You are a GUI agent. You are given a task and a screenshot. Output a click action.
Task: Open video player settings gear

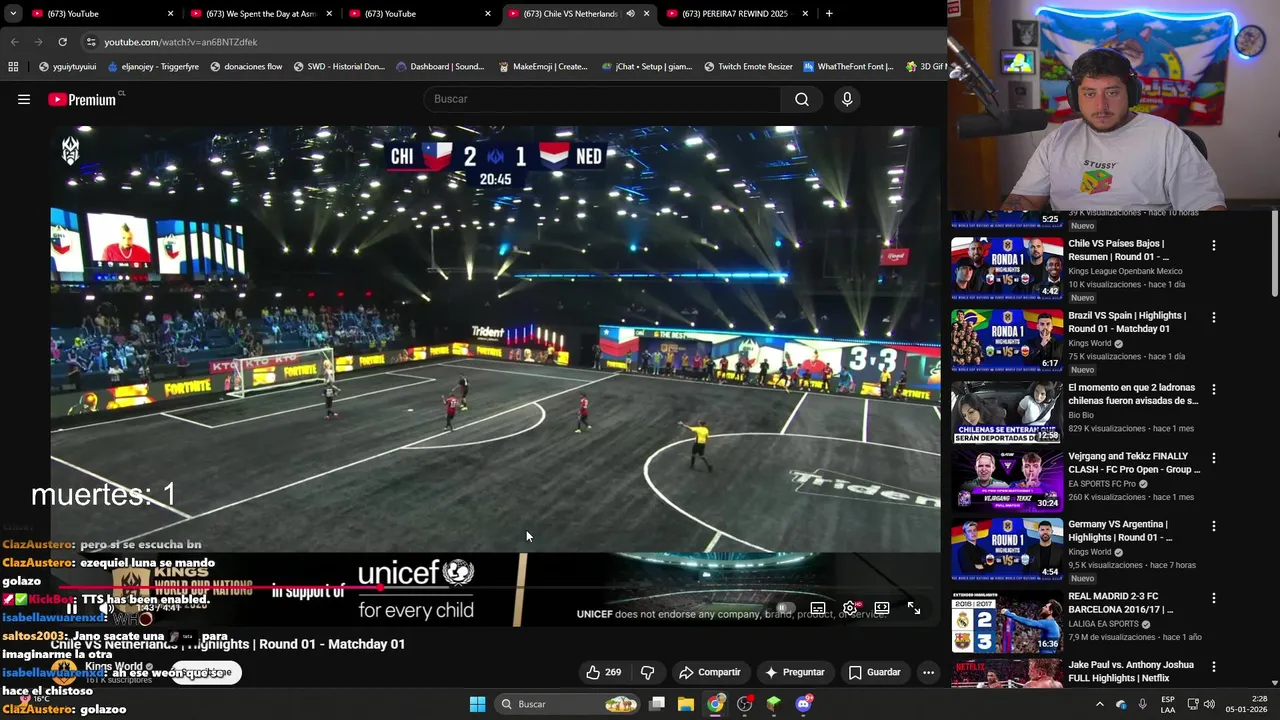point(850,608)
